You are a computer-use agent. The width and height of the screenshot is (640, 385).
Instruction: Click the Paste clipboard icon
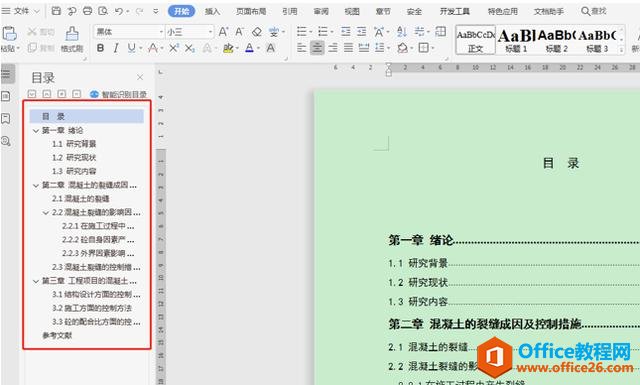coord(9,33)
